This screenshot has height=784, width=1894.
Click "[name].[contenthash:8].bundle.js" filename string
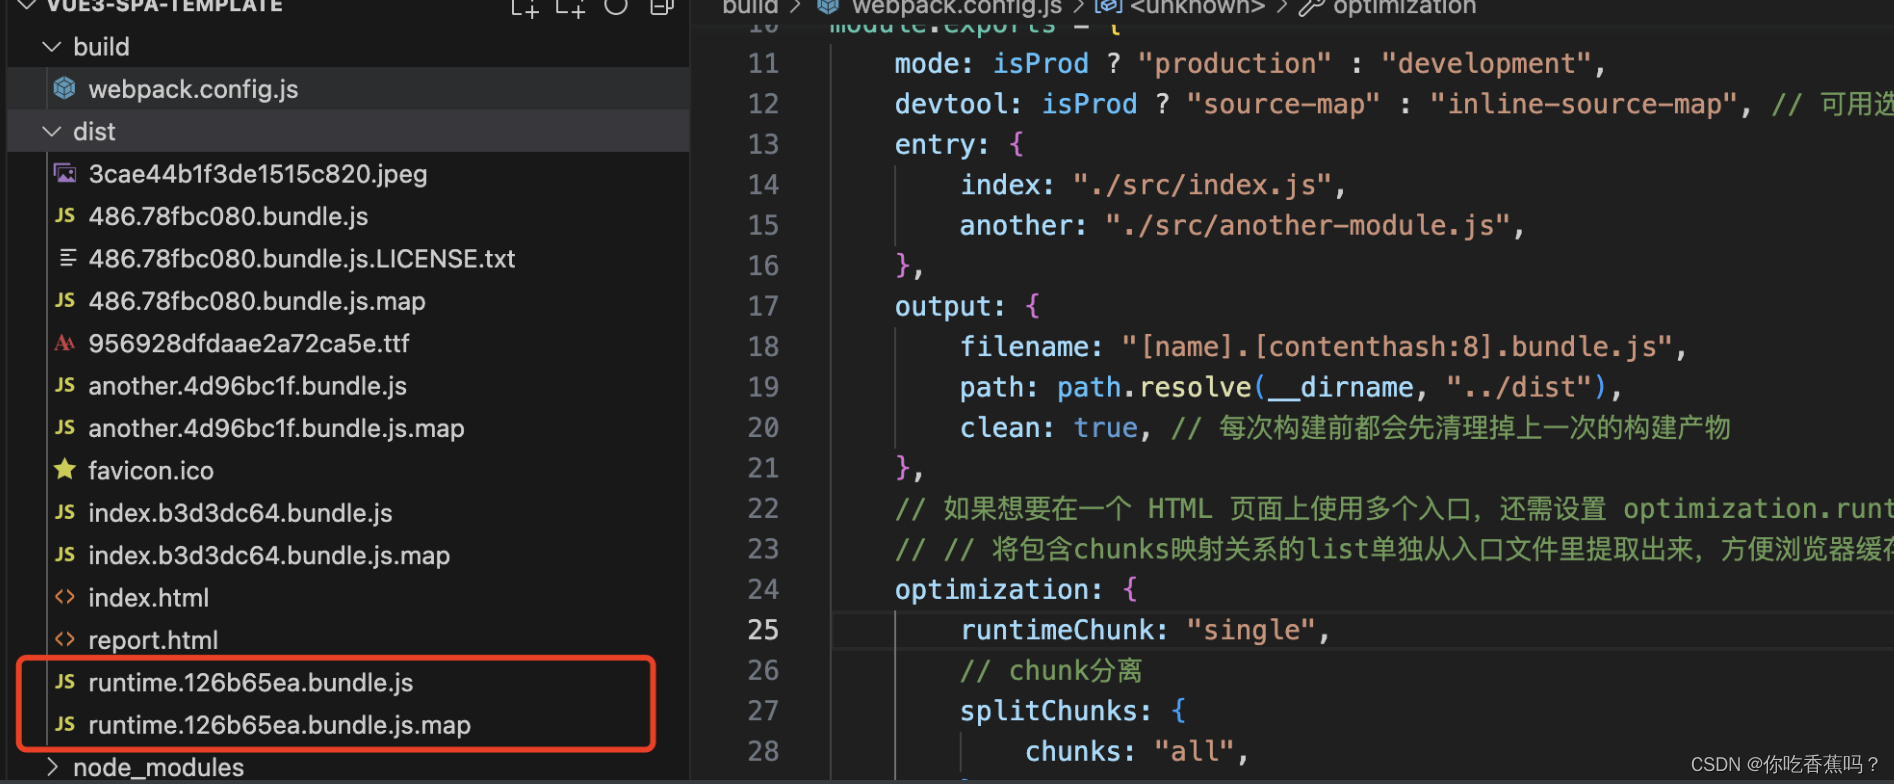click(x=1397, y=347)
